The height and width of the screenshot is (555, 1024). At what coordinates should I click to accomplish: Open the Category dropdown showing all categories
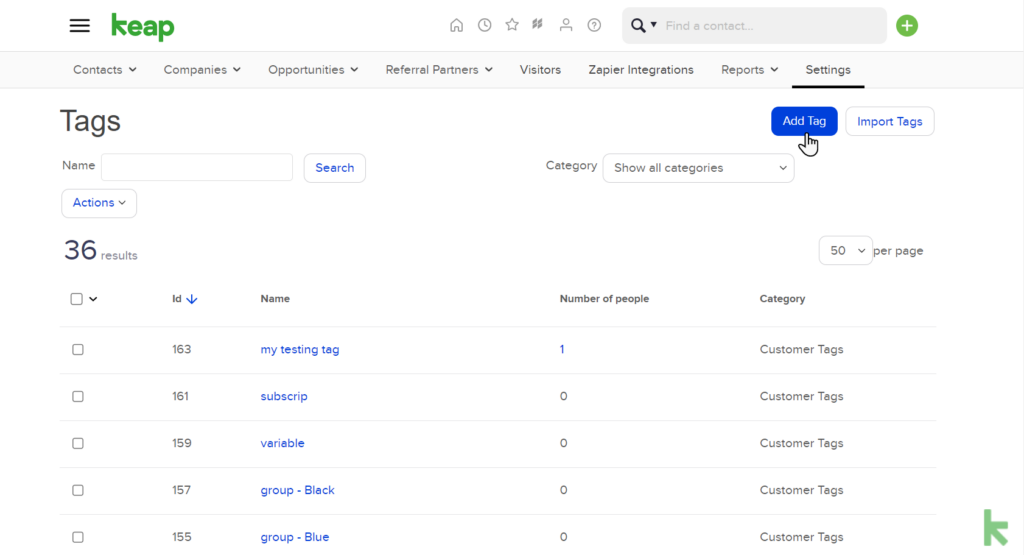pyautogui.click(x=698, y=168)
